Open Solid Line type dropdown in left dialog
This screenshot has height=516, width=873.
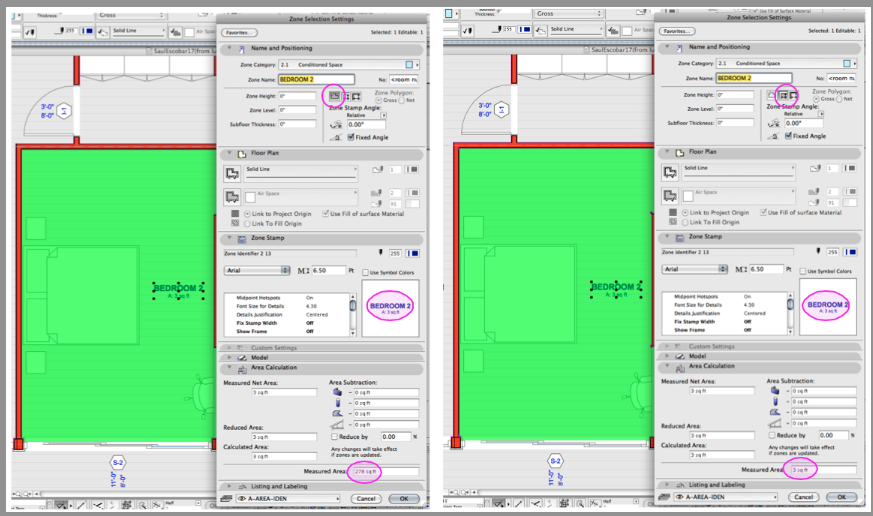coord(301,172)
